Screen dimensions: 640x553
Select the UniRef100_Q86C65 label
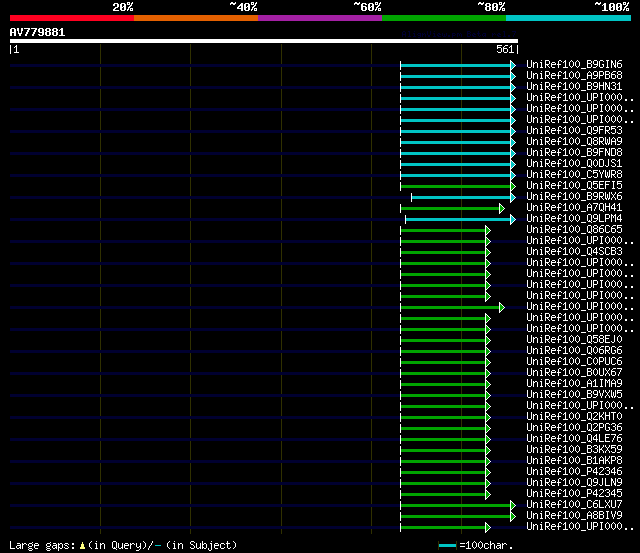coord(574,229)
